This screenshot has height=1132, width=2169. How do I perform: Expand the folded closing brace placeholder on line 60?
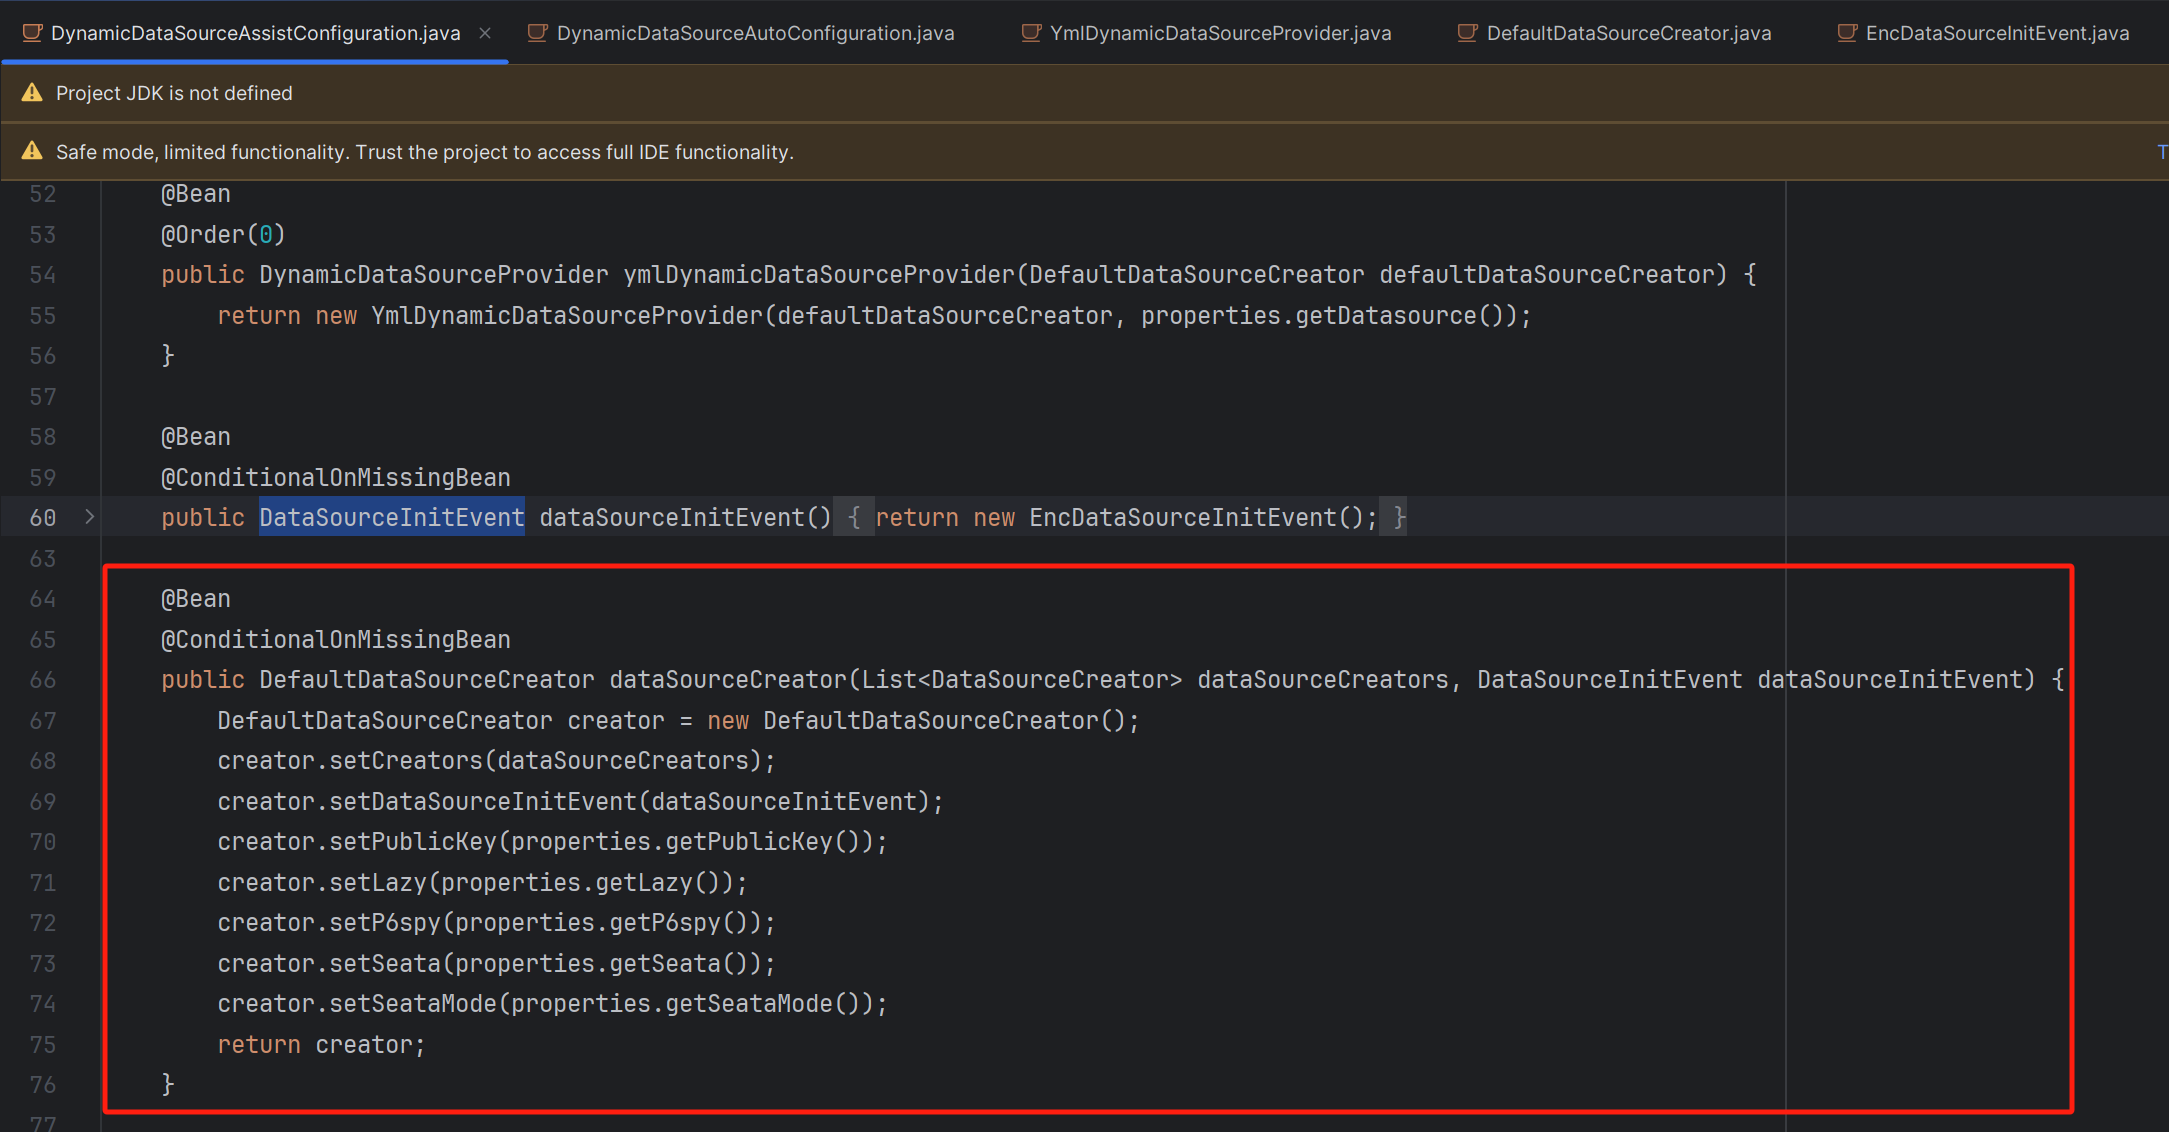pyautogui.click(x=1398, y=518)
